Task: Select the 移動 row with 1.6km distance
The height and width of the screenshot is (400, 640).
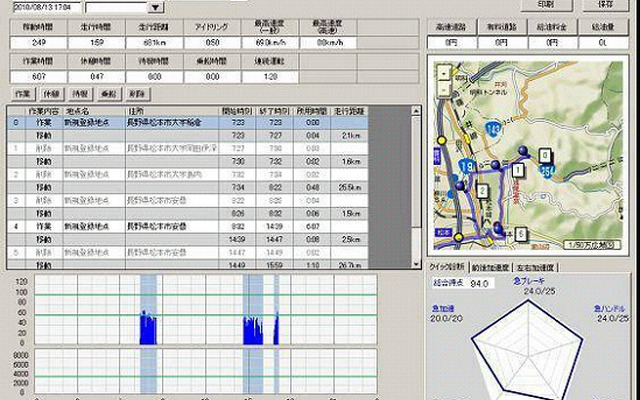Action: 188,162
